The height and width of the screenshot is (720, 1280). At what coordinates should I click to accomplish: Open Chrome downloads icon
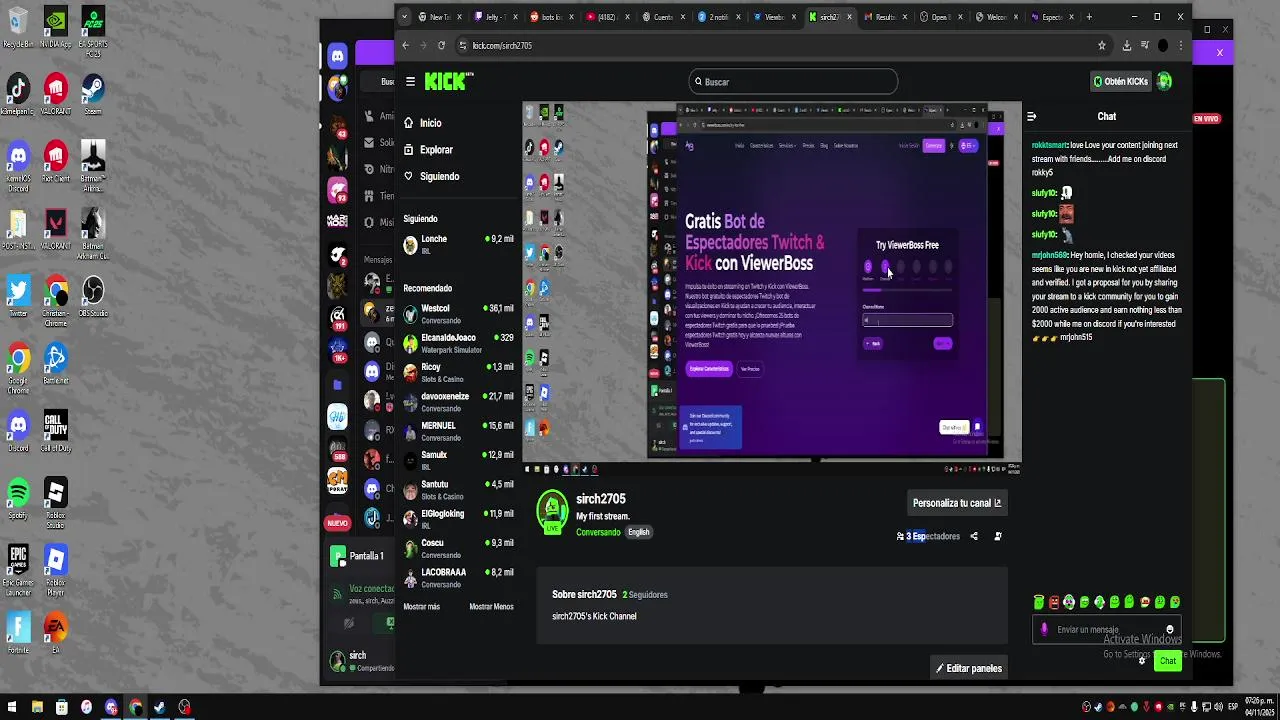click(1127, 45)
